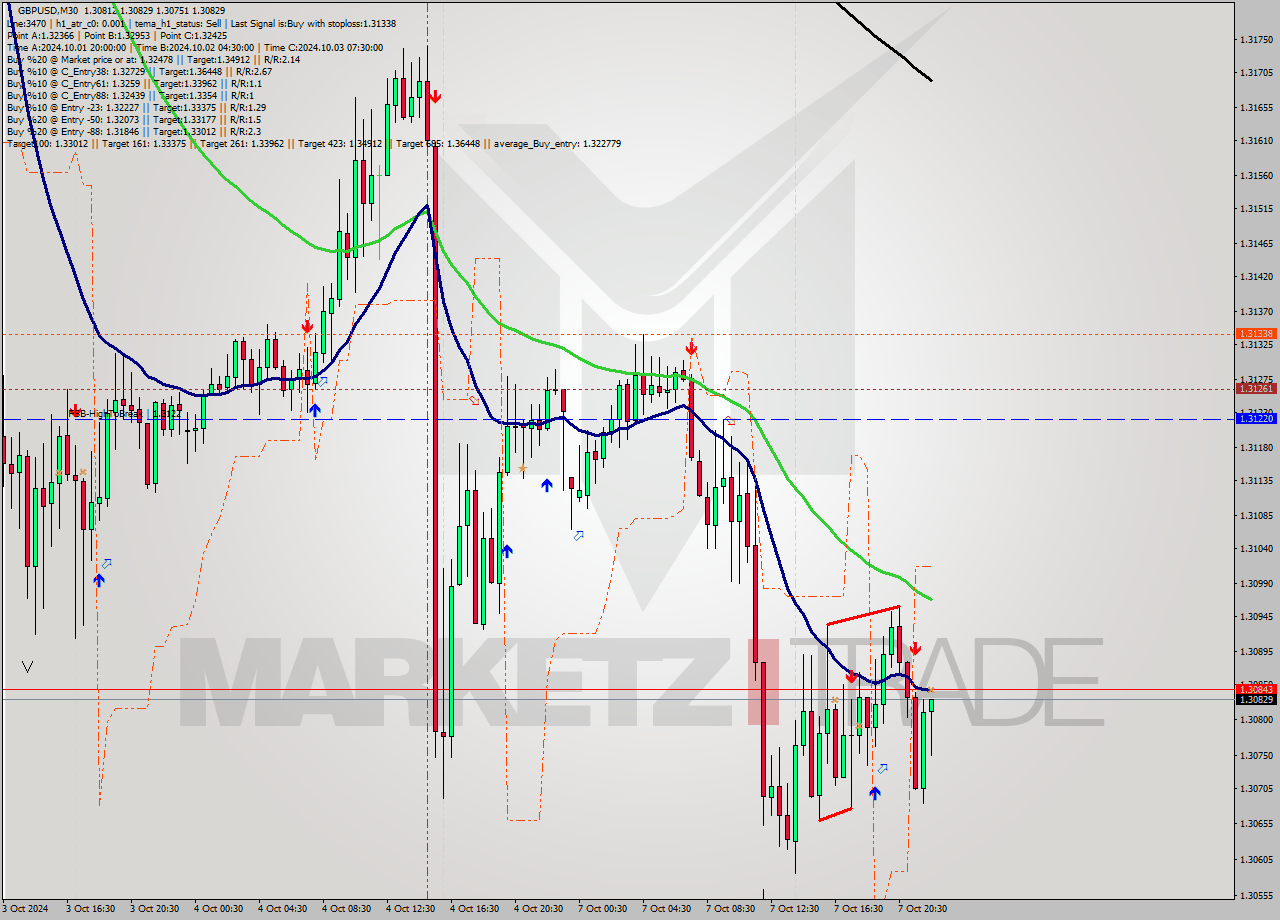Image resolution: width=1280 pixels, height=920 pixels.
Task: Click the '3 Oct 2024' date label
Action: (x=25, y=909)
